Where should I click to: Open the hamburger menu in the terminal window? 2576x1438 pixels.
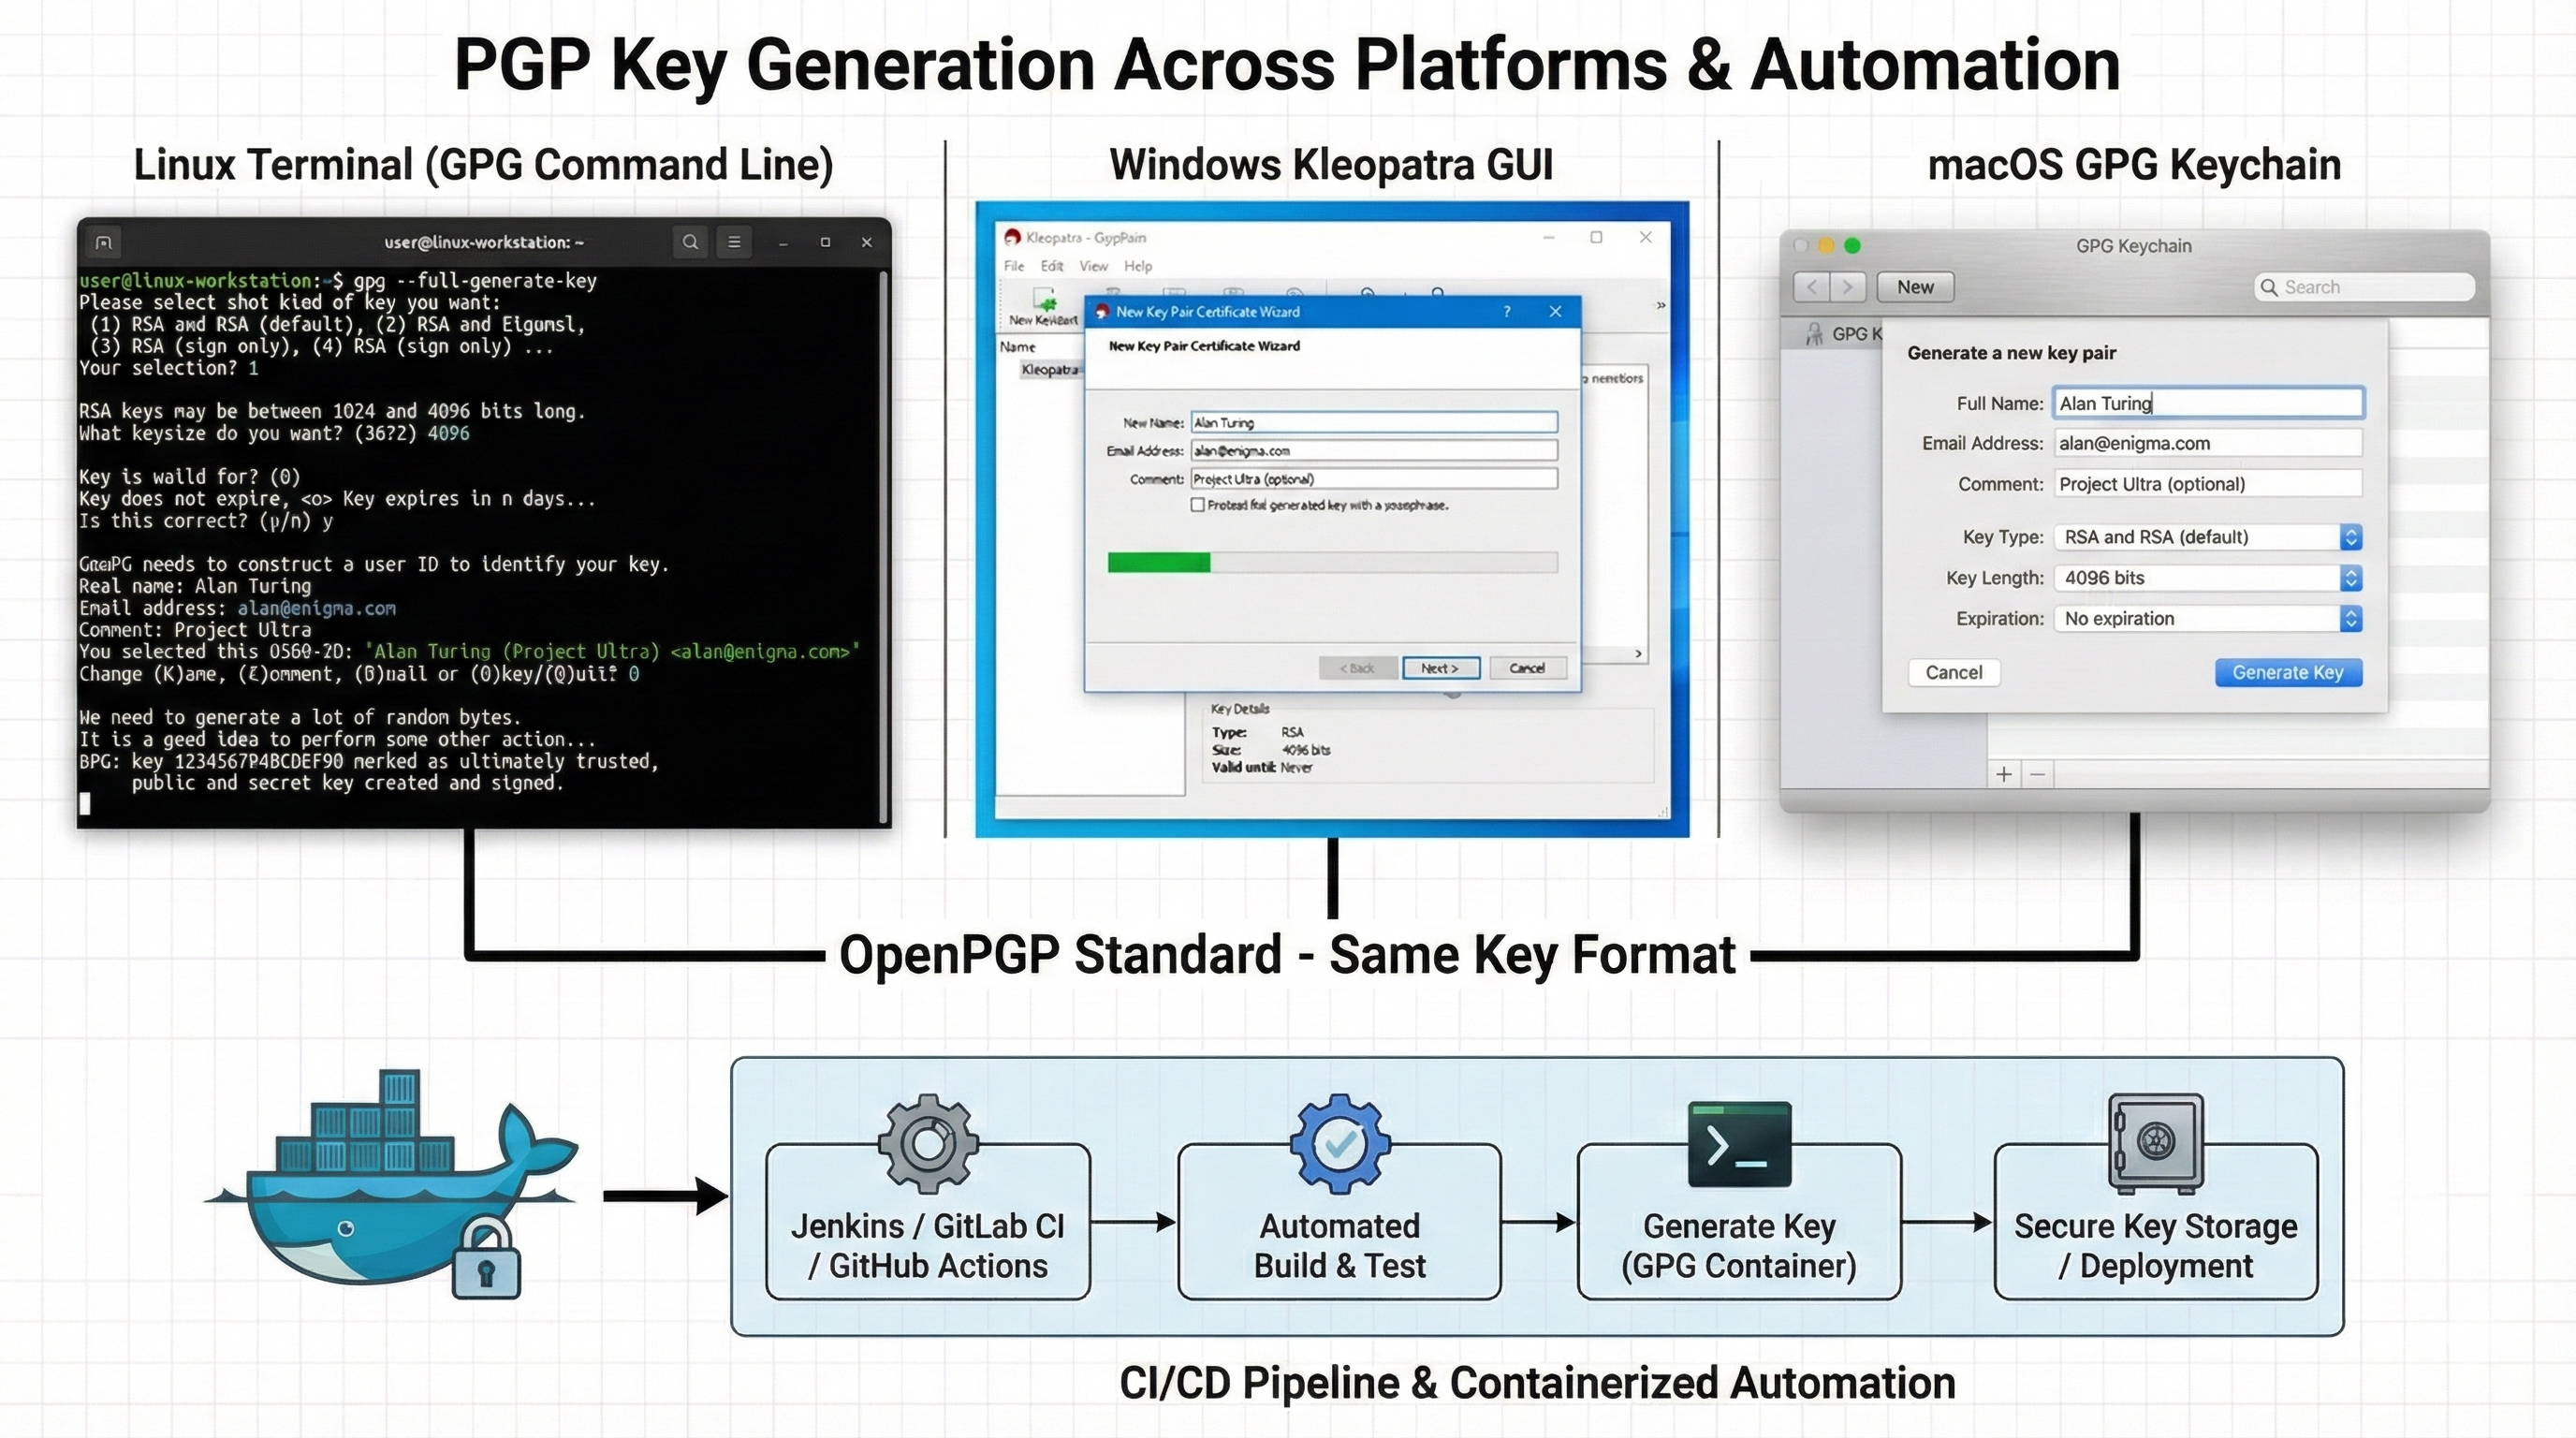(735, 242)
